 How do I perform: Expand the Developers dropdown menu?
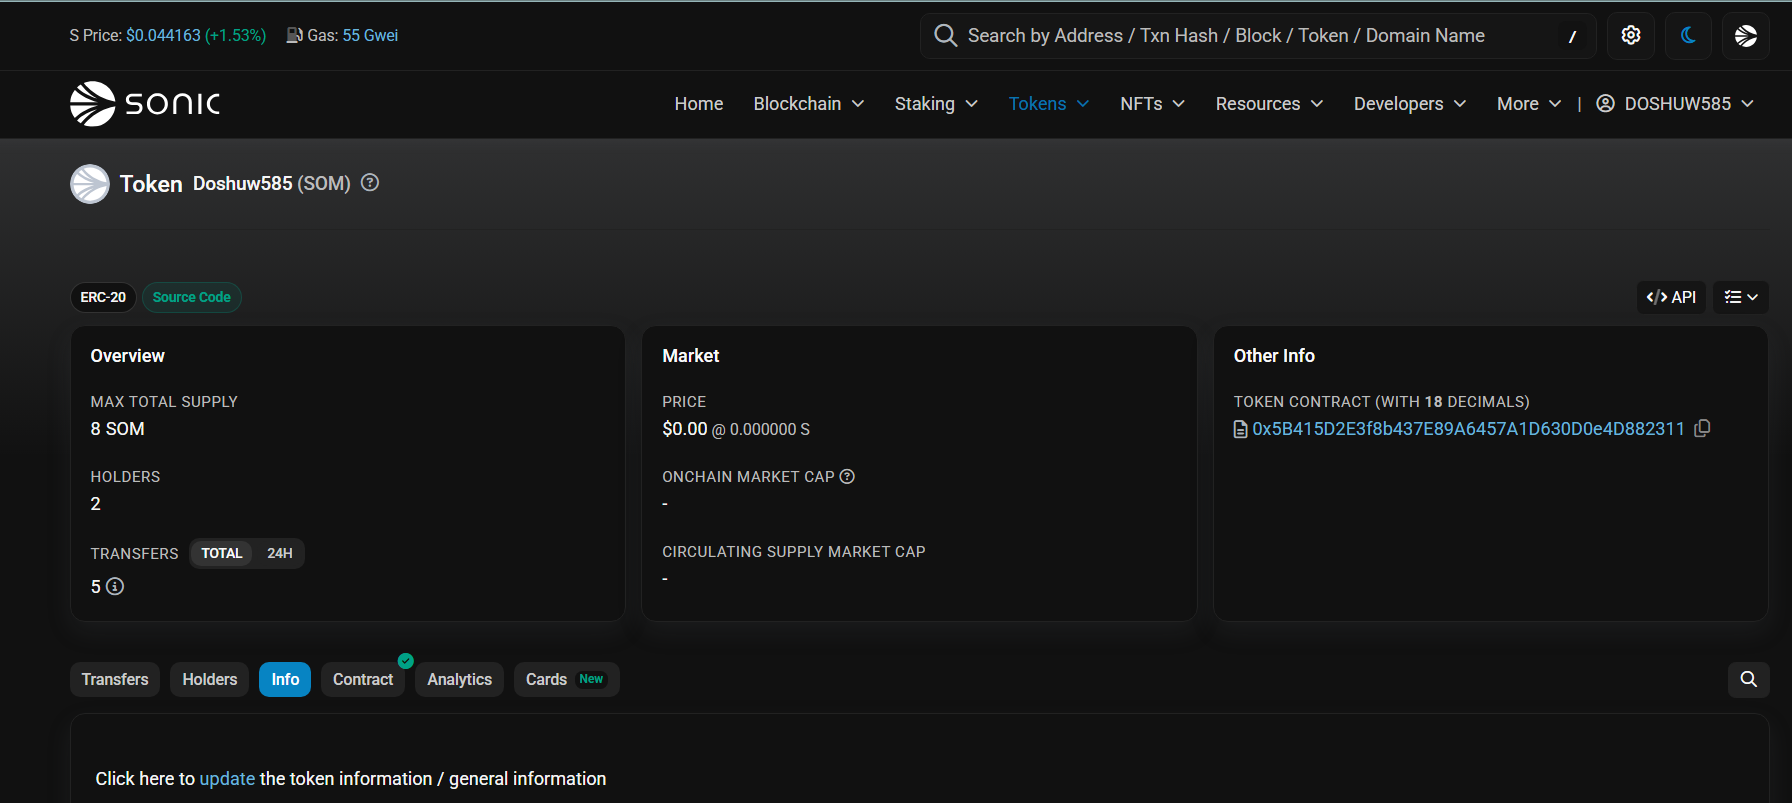tap(1410, 104)
